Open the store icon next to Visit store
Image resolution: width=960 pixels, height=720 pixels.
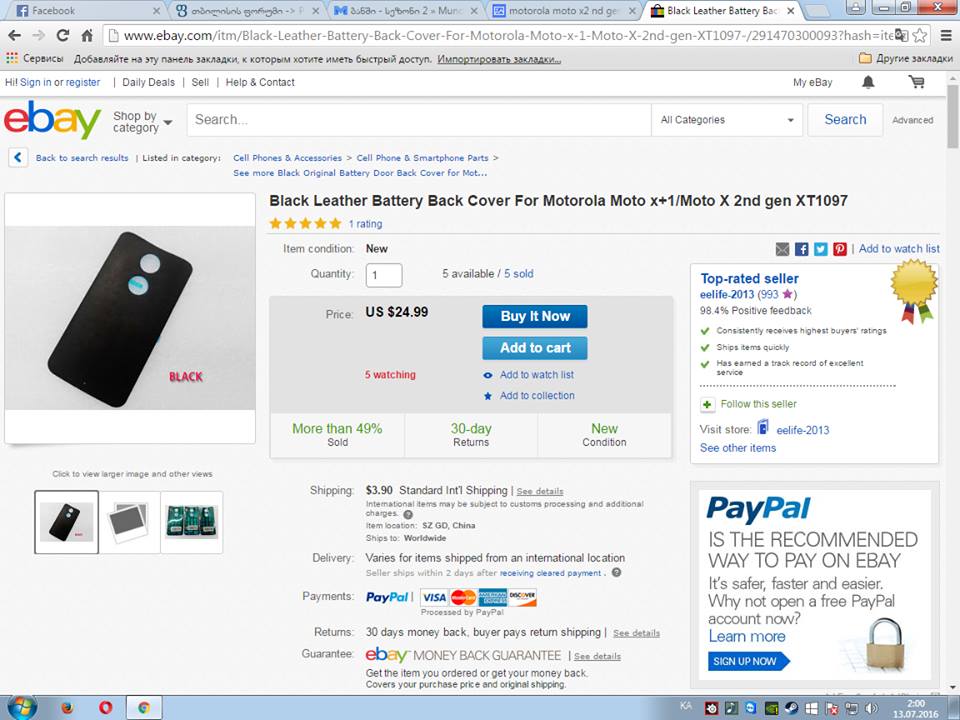click(x=763, y=427)
